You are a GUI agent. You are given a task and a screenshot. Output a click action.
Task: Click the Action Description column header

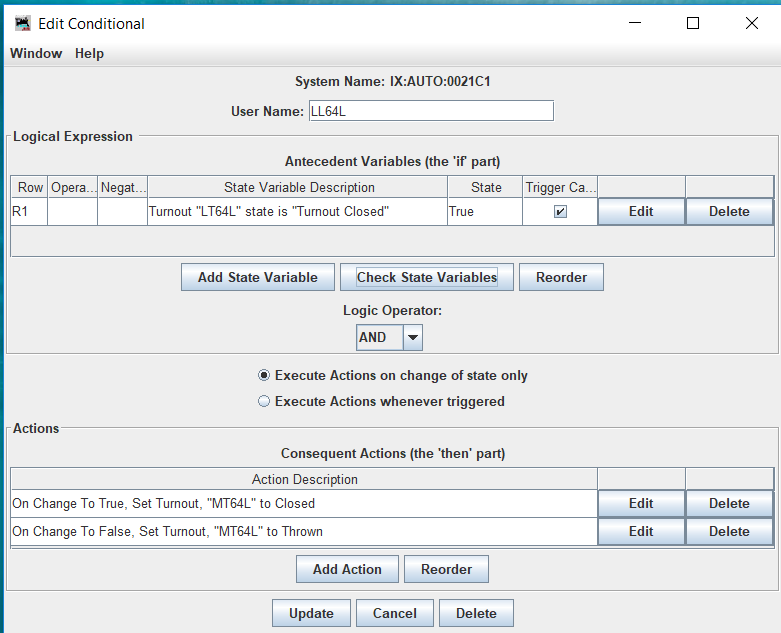(x=304, y=479)
